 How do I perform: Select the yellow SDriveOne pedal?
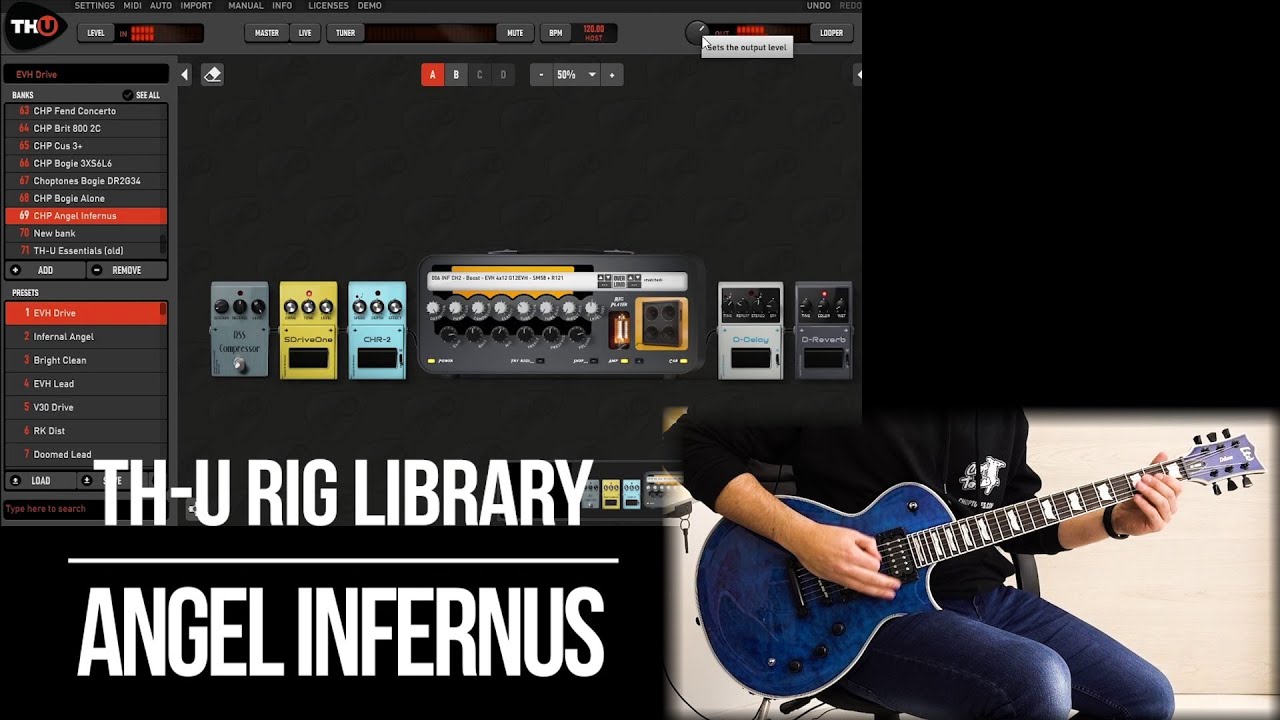[x=308, y=330]
